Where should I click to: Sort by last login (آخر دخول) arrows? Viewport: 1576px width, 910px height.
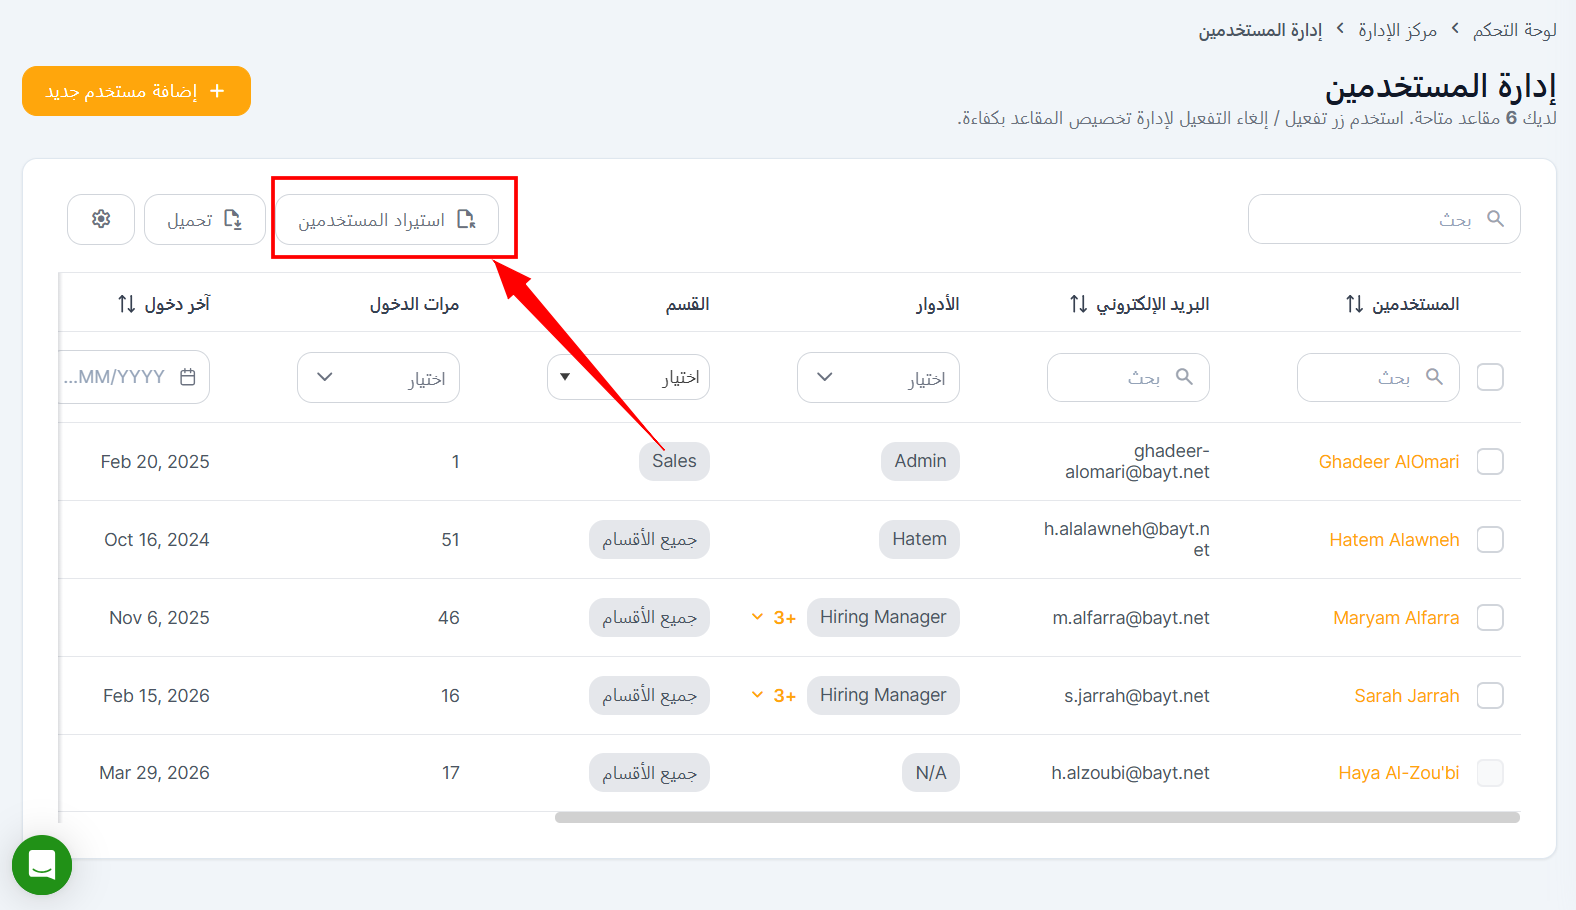tap(127, 304)
